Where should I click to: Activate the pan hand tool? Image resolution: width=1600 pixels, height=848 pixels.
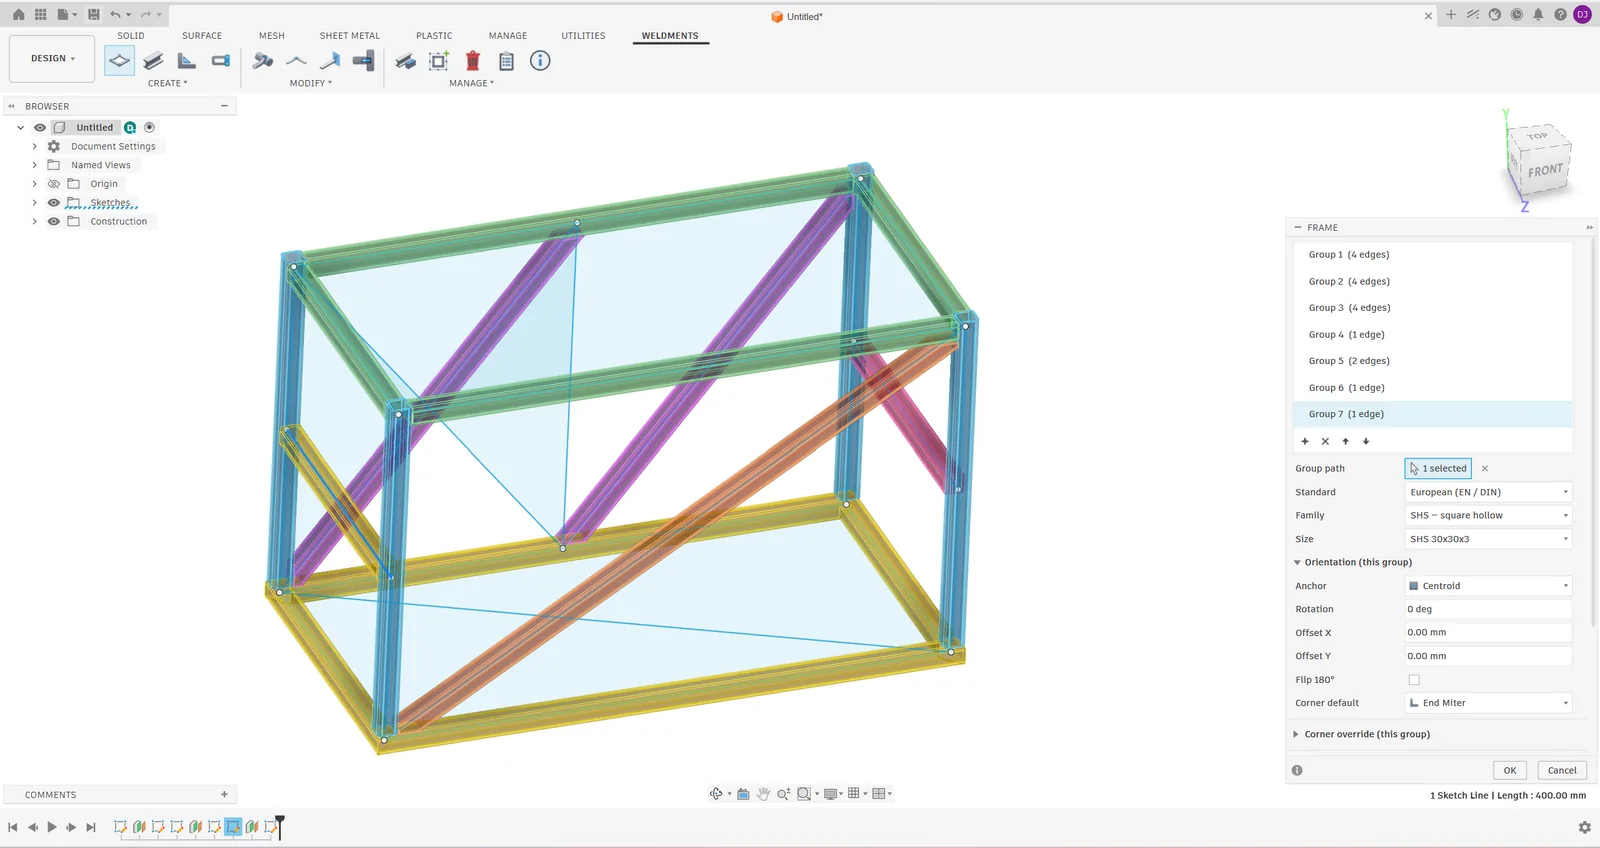(764, 794)
